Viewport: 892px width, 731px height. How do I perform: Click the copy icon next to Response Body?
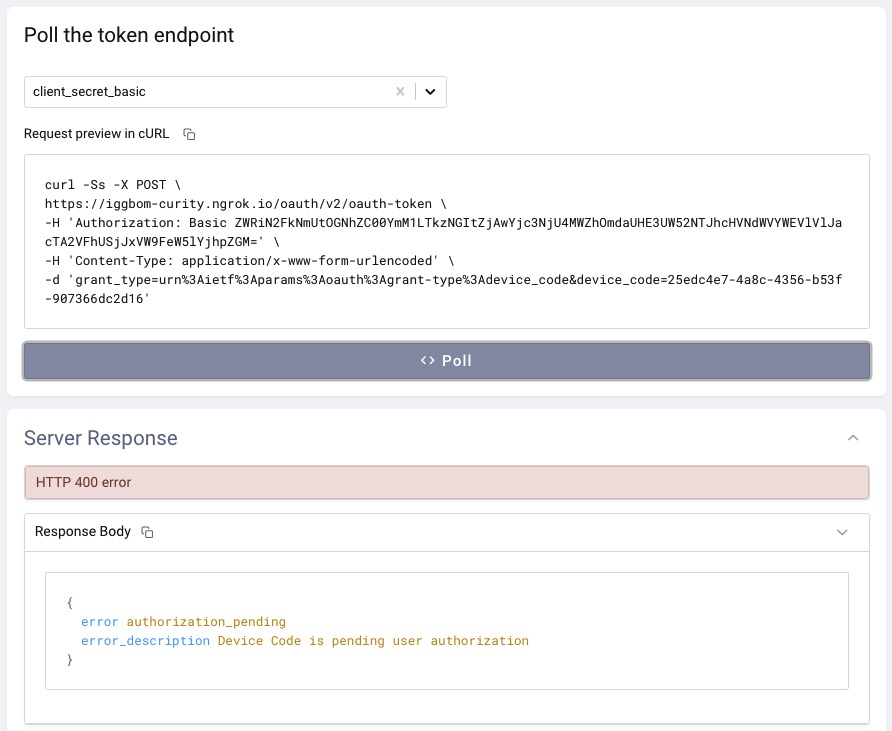pos(147,532)
